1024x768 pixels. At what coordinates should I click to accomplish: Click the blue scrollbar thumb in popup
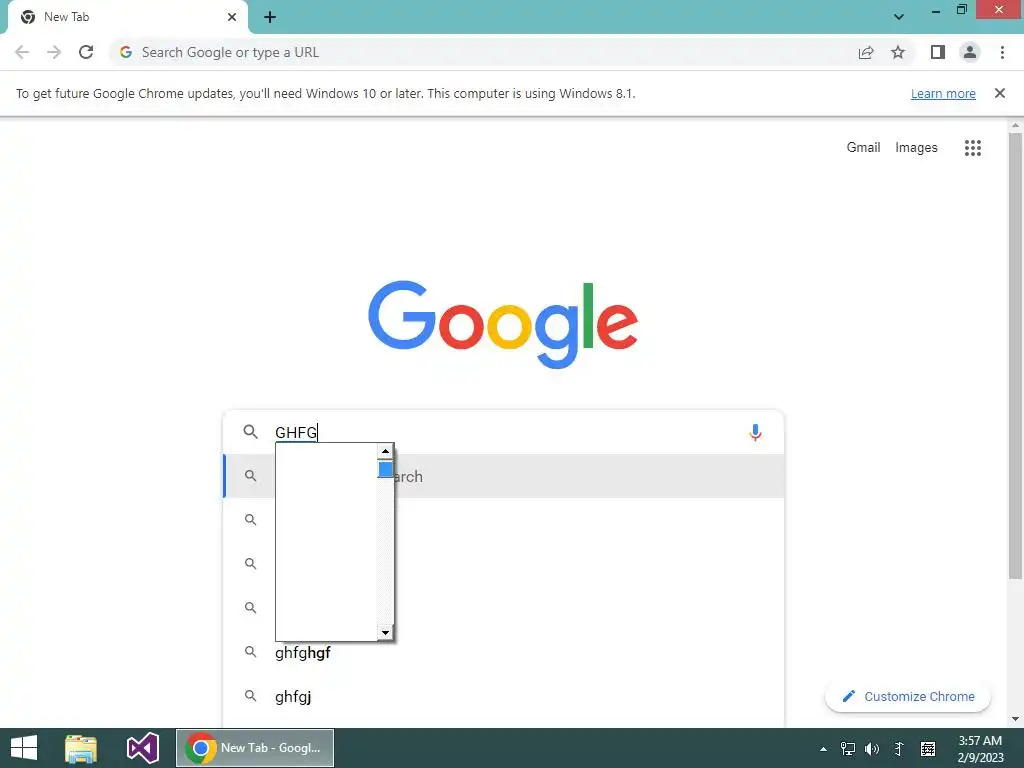pyautogui.click(x=385, y=469)
